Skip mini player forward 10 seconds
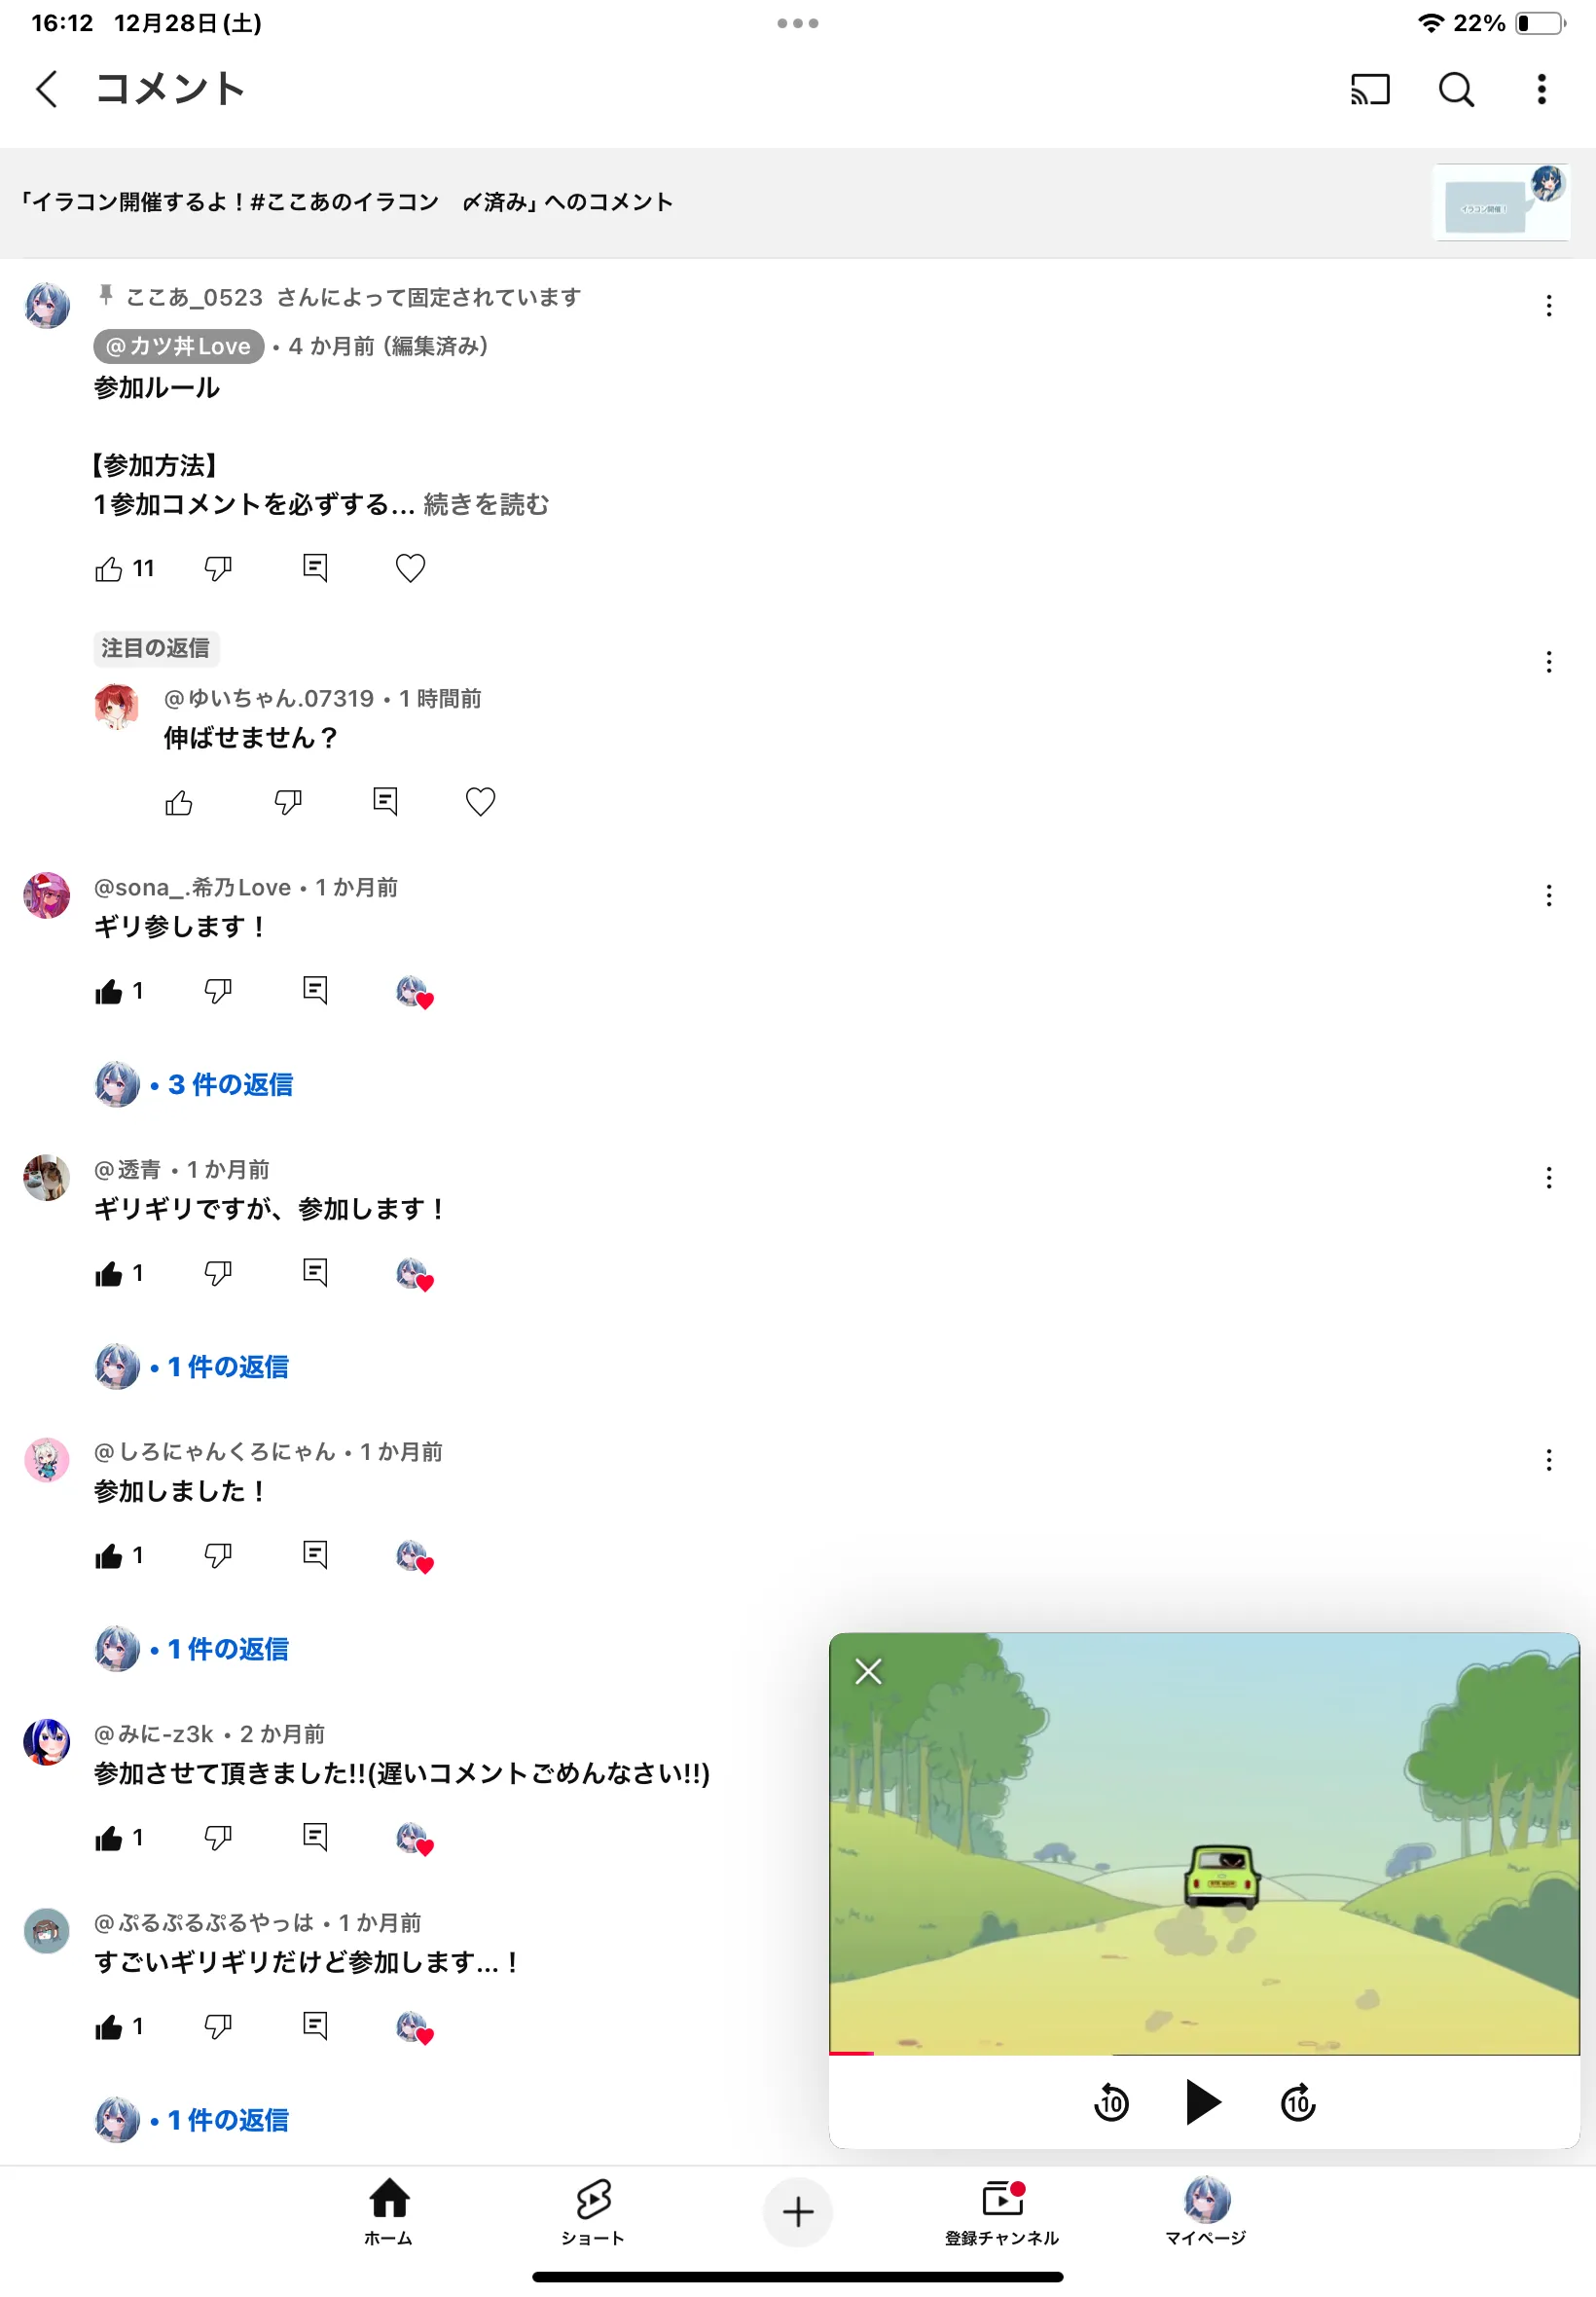1596x2297 pixels. pos(1297,2102)
